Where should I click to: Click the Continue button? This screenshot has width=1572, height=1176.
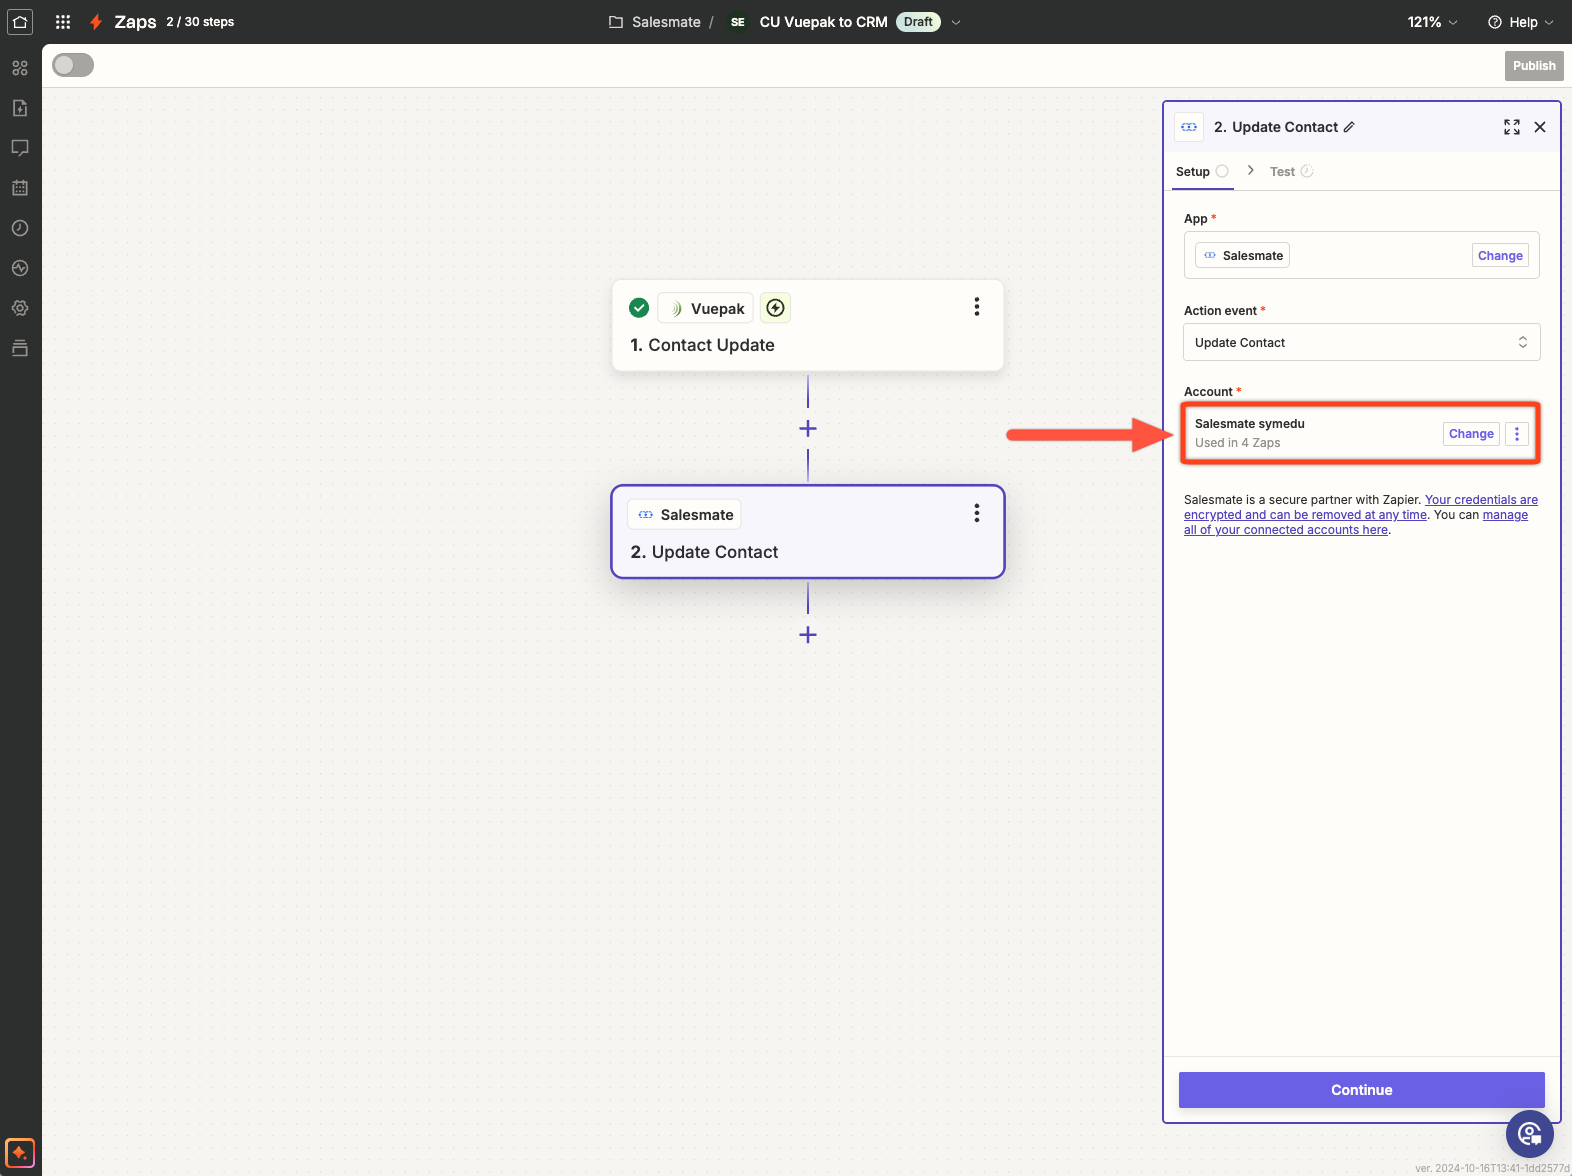pyautogui.click(x=1361, y=1090)
